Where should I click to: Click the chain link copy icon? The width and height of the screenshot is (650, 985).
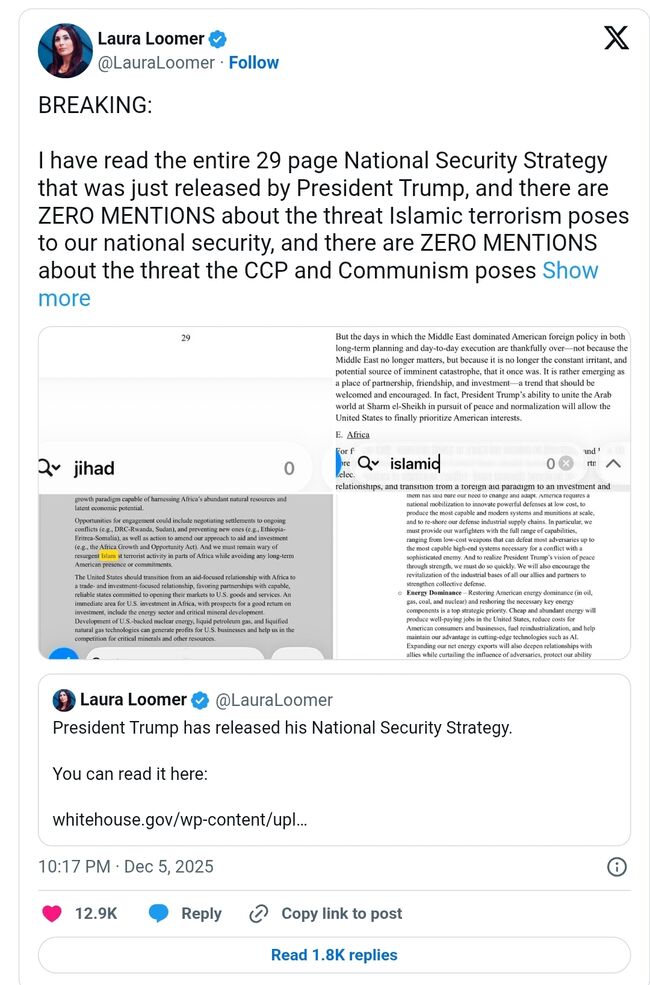(259, 913)
